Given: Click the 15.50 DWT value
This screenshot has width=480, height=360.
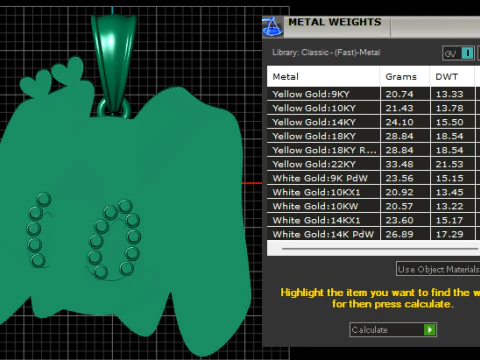Looking at the screenshot, I should pyautogui.click(x=450, y=122).
